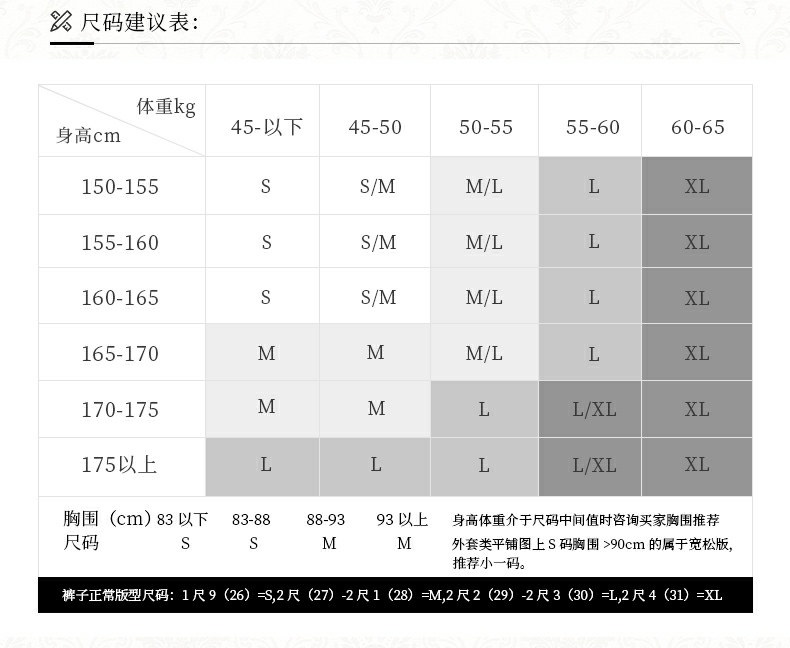Click the 150-155 height row label
Screen dimensions: 790x648
(x=120, y=187)
